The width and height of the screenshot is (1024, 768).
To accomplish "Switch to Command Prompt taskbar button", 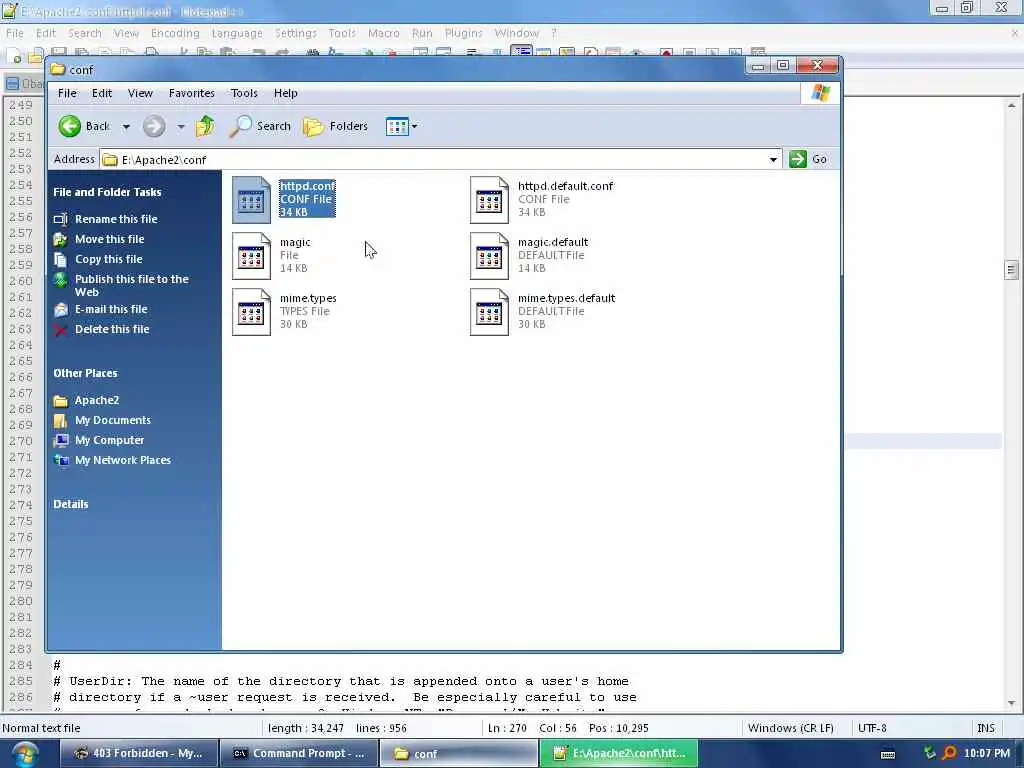I will point(298,753).
